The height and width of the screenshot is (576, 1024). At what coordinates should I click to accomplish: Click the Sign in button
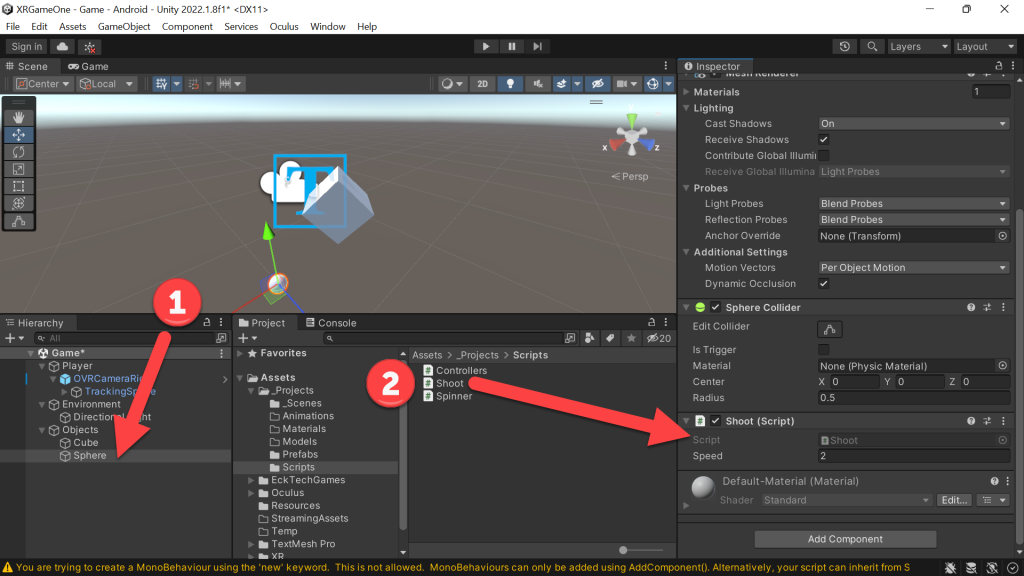point(27,46)
